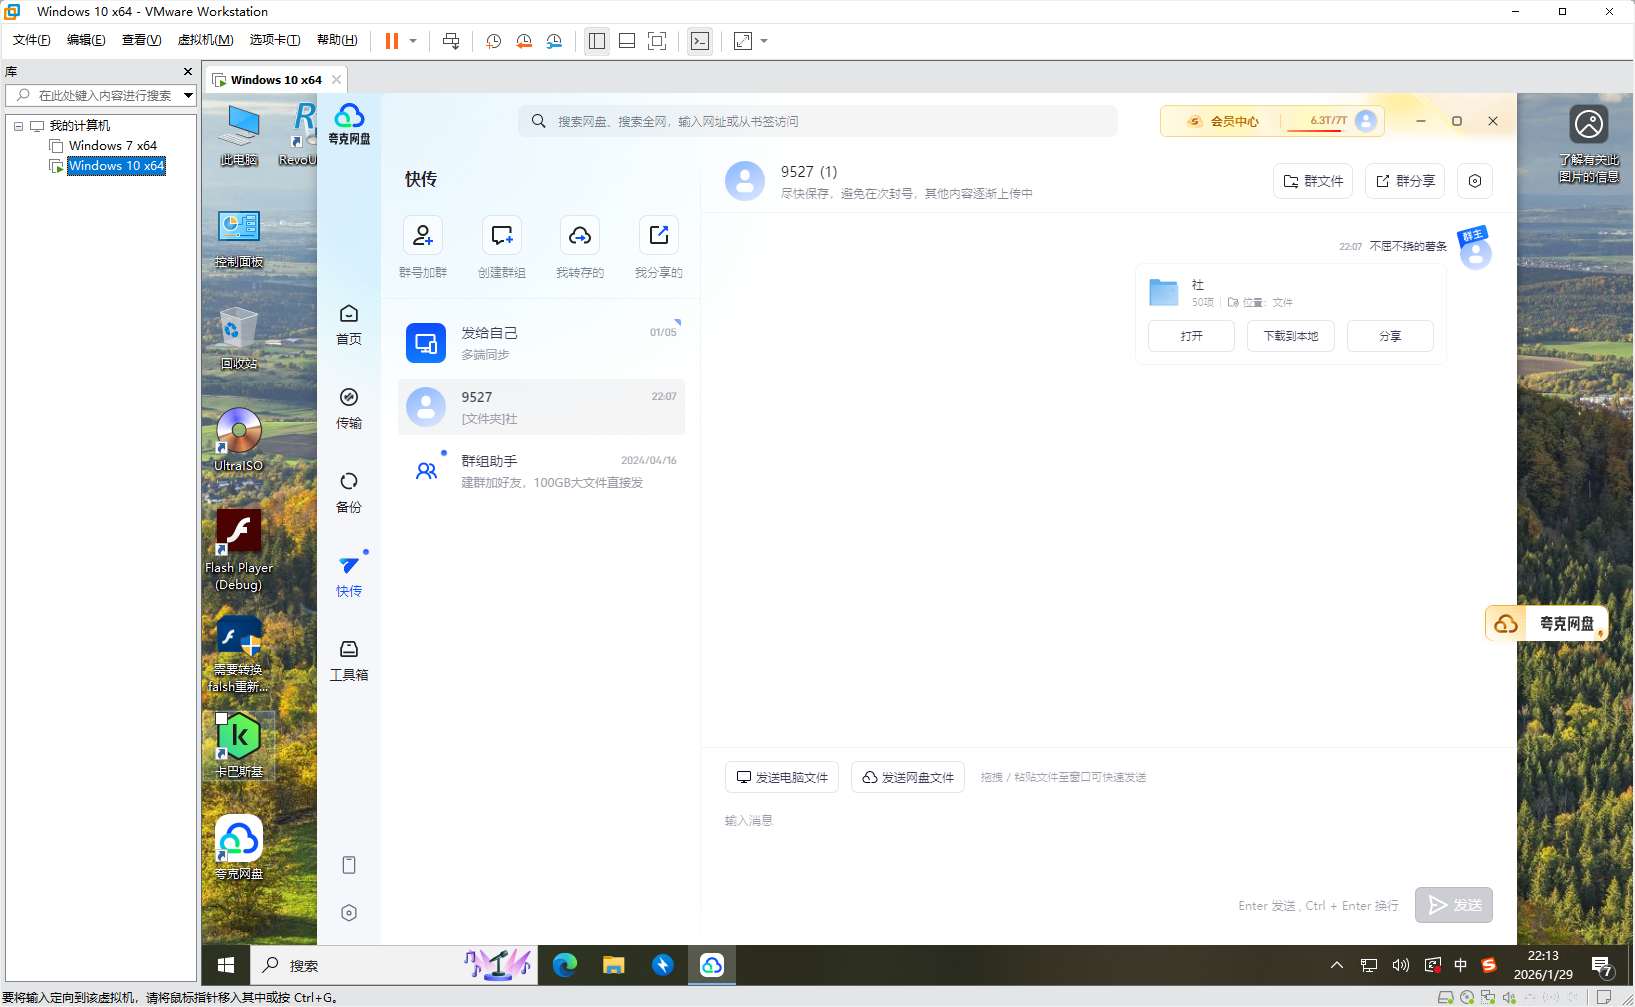1635x1007 pixels.
Task: Launch Microsoft Edge from the taskbar
Action: tap(565, 965)
